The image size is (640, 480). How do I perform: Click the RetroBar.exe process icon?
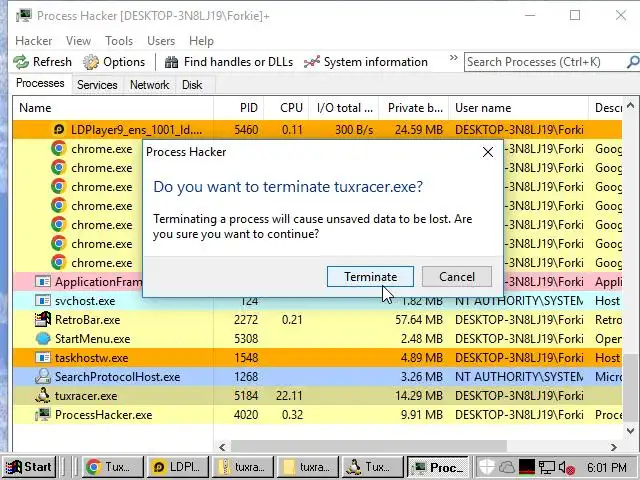point(43,320)
